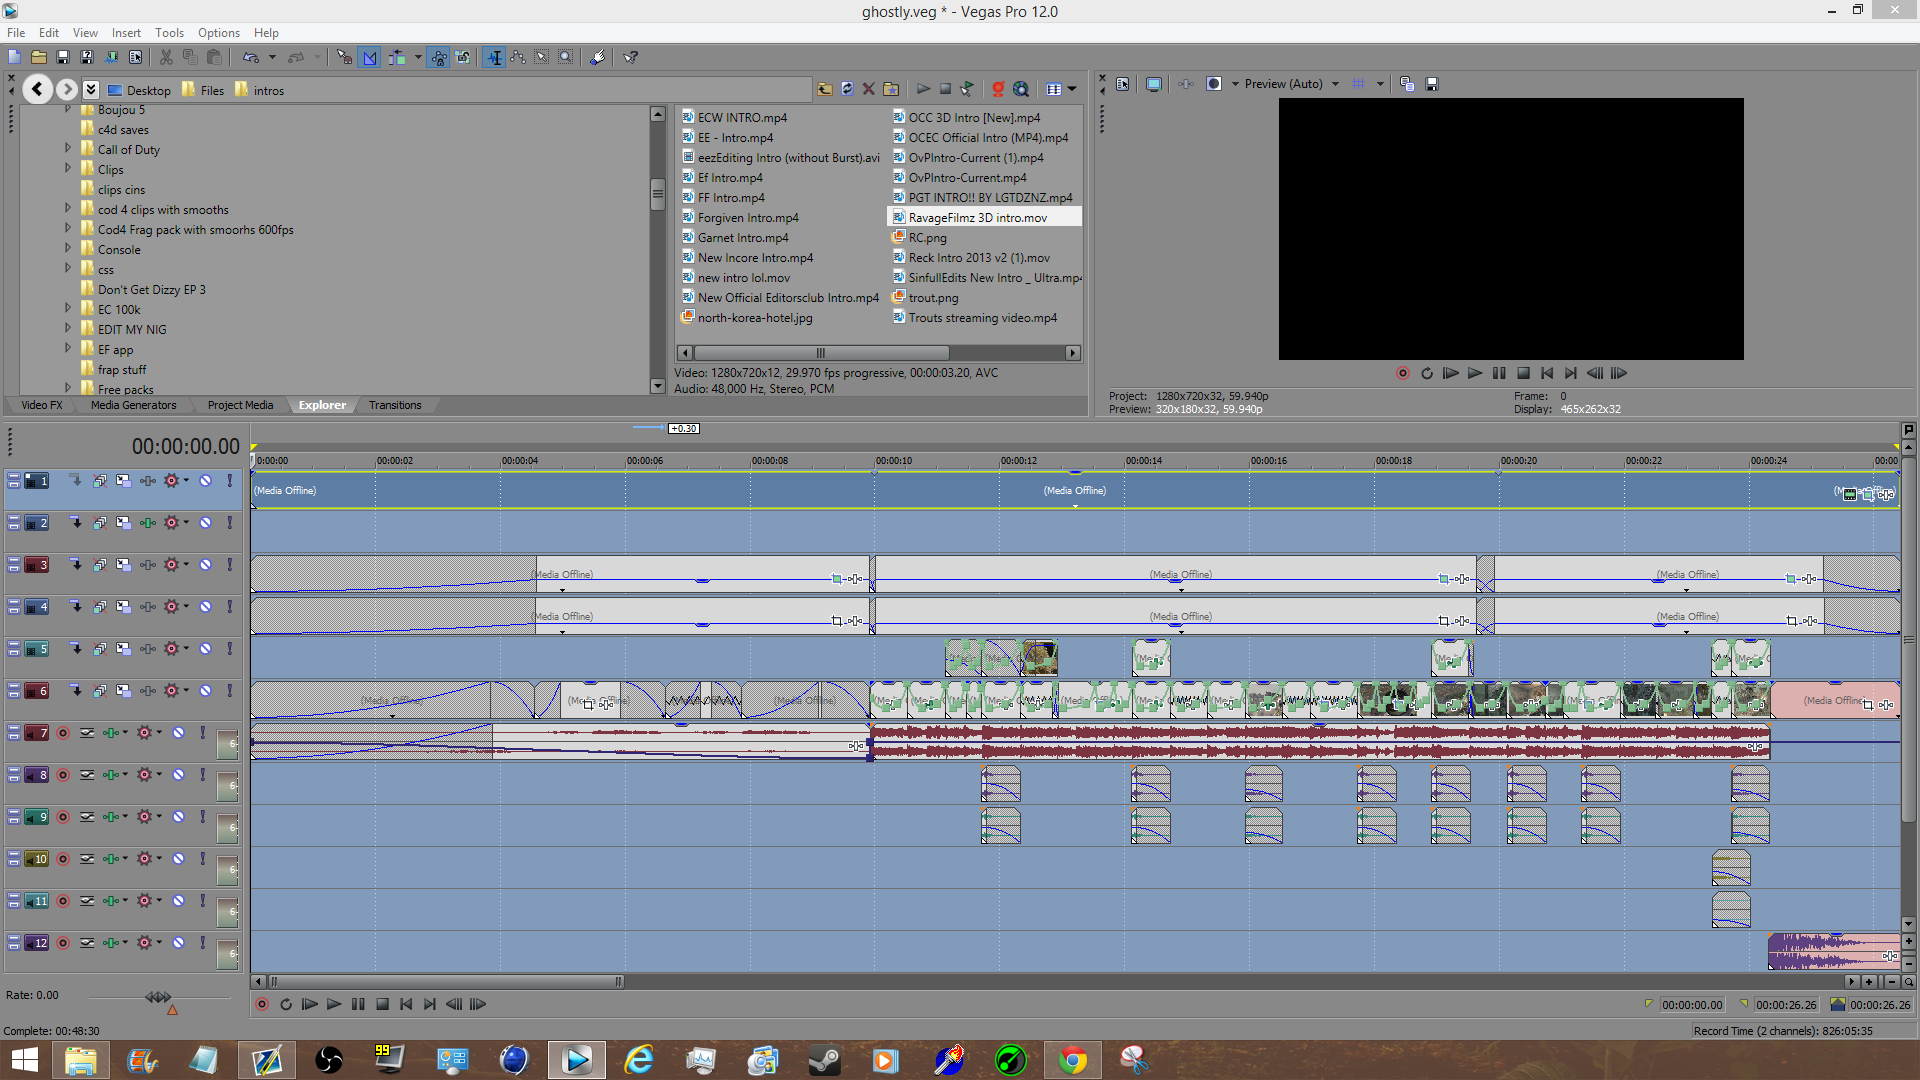Open the Undo history dropdown arrow

pyautogui.click(x=272, y=57)
